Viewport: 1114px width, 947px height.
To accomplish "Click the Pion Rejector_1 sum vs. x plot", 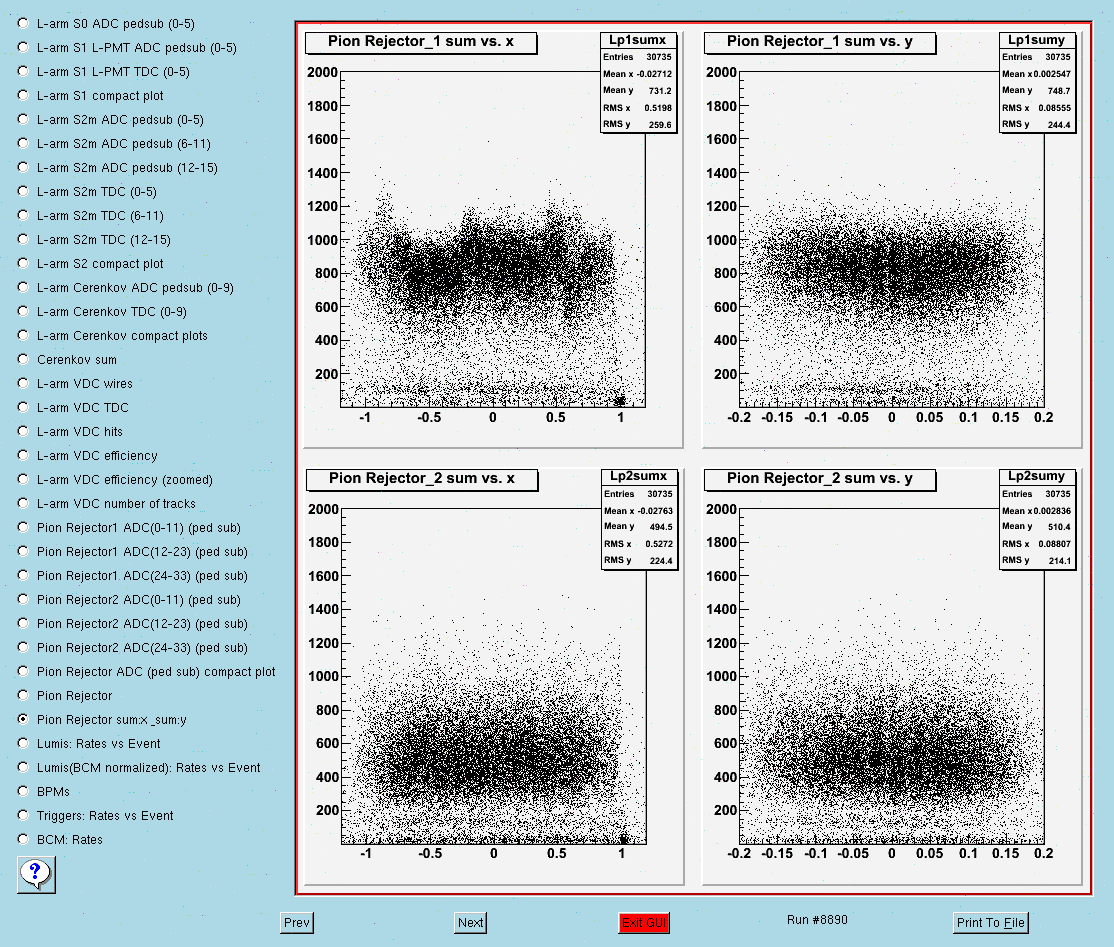I will (493, 239).
